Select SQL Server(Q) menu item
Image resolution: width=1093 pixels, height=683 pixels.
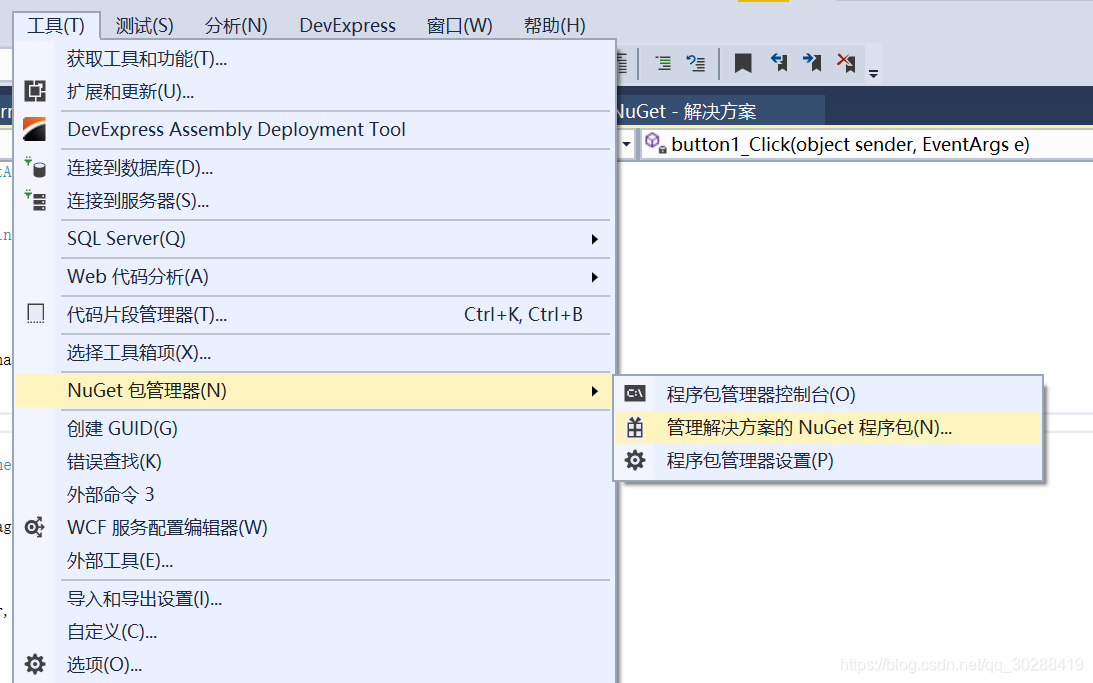pyautogui.click(x=314, y=239)
